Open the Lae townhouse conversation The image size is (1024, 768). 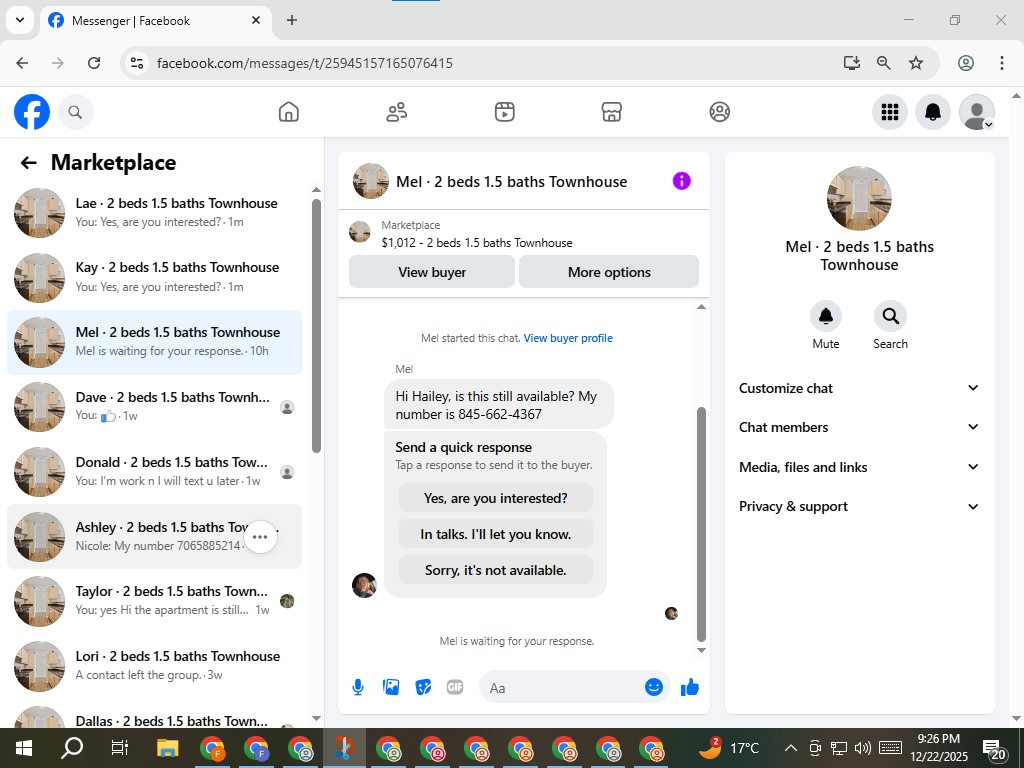pos(155,213)
